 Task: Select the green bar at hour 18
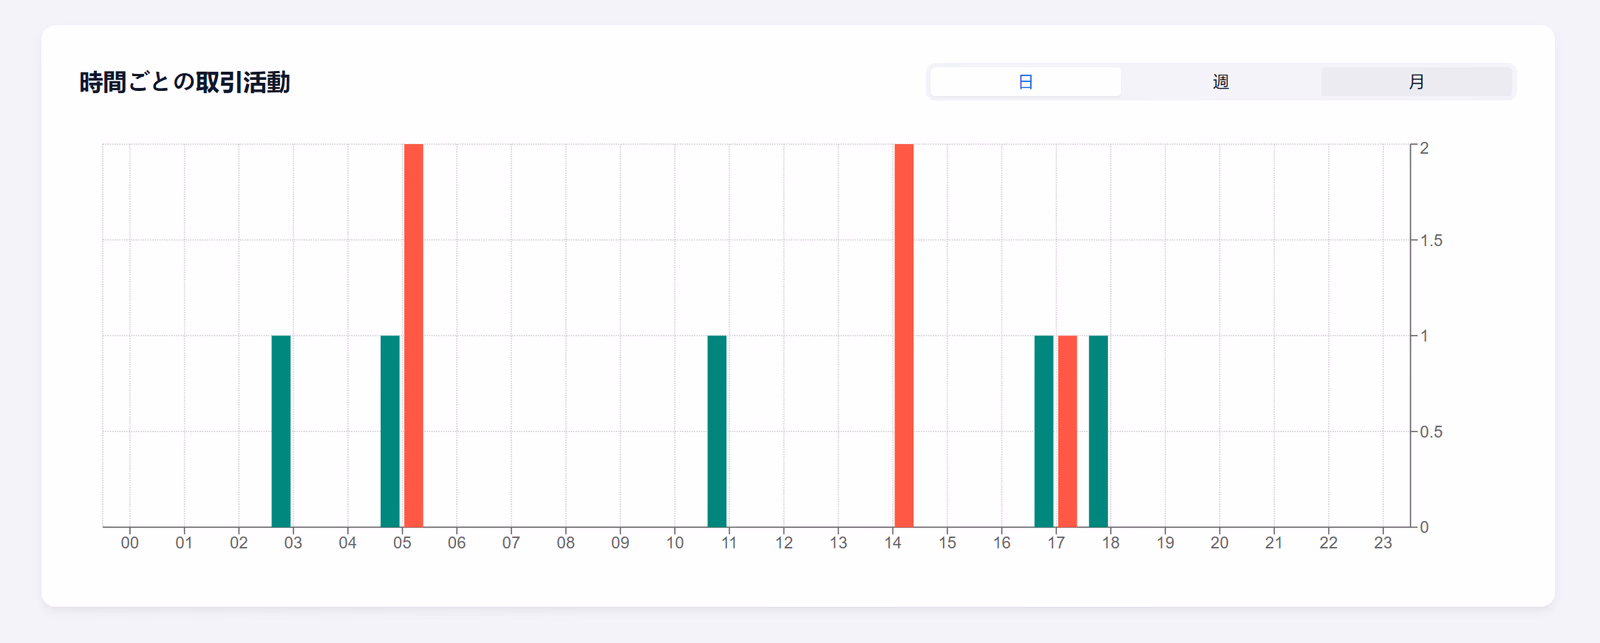pos(1098,431)
